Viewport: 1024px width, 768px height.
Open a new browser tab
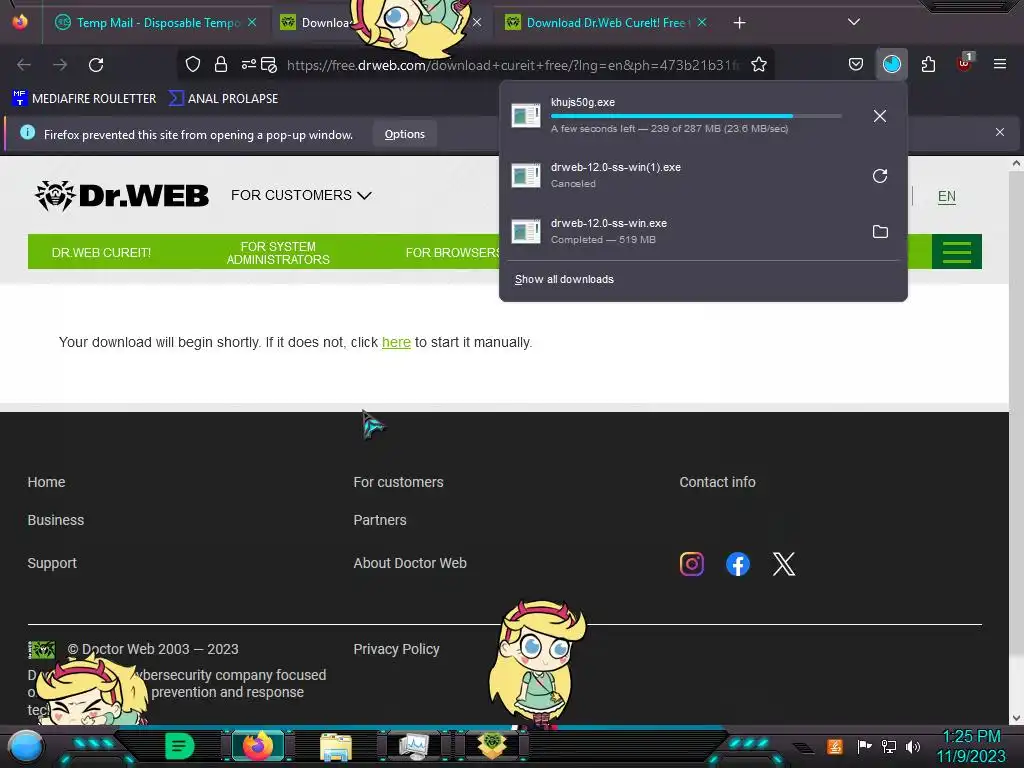point(739,23)
